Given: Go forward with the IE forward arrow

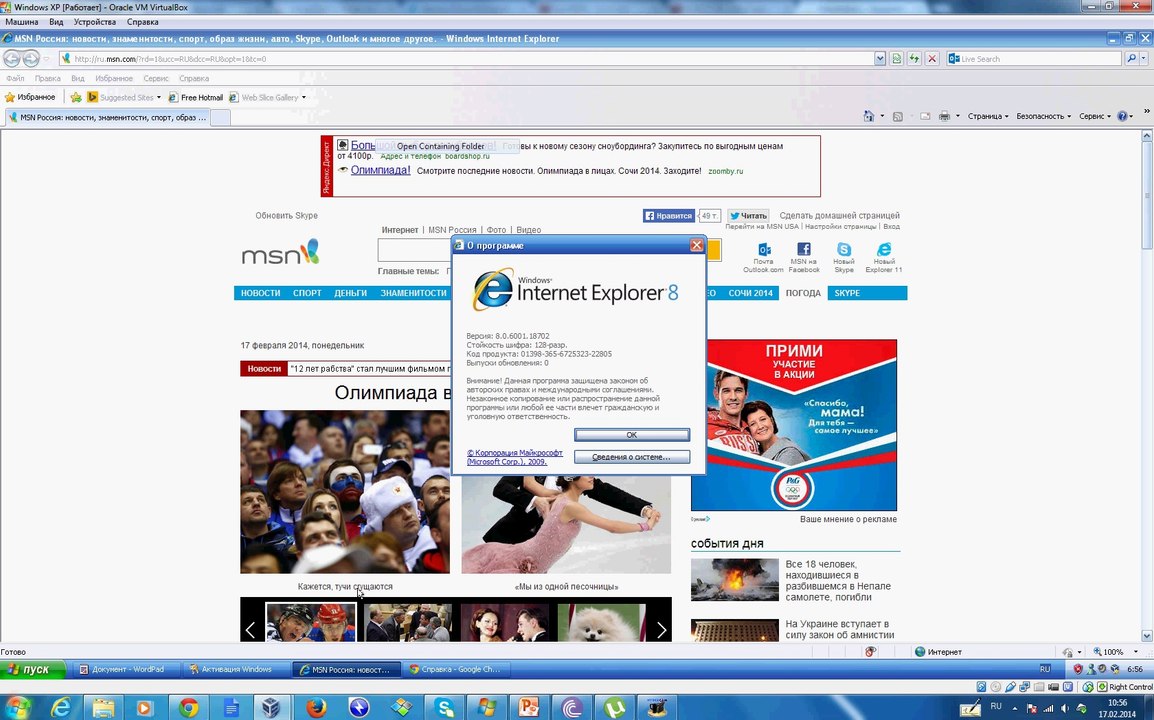Looking at the screenshot, I should tap(31, 58).
